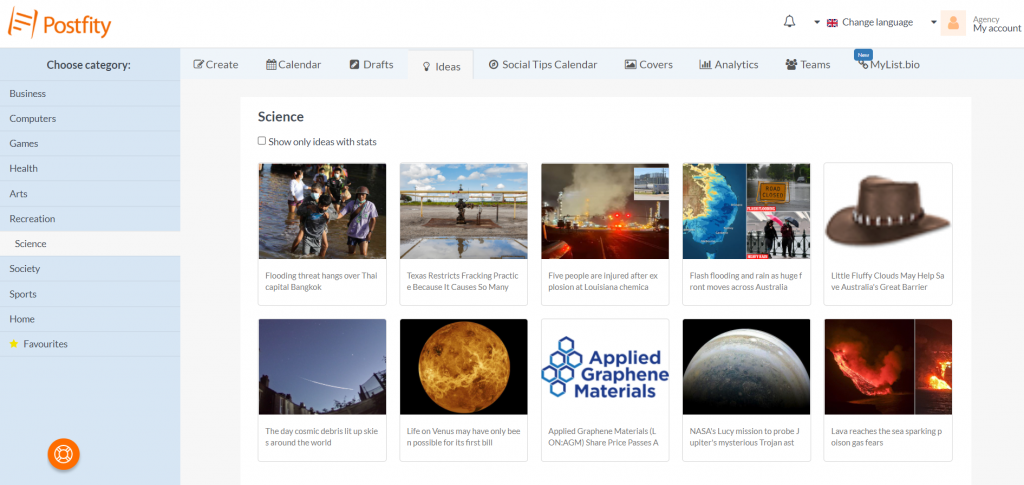Select the Arts category
Image resolution: width=1024 pixels, height=485 pixels.
point(90,194)
